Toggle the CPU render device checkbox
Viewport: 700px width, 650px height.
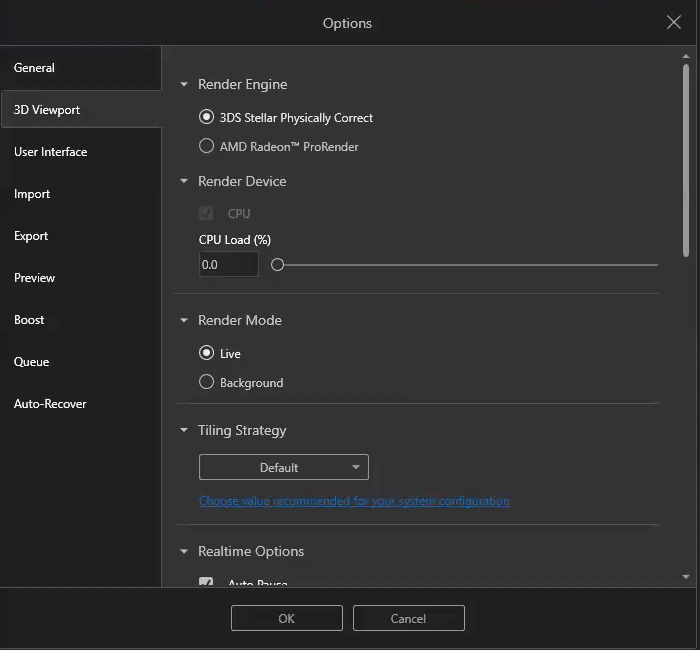tap(206, 213)
